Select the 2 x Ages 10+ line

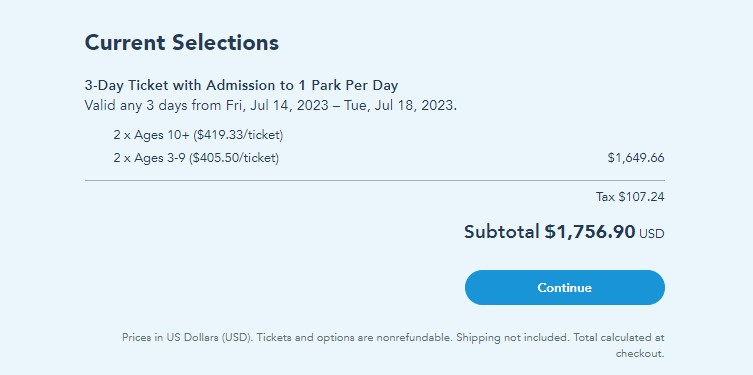198,135
